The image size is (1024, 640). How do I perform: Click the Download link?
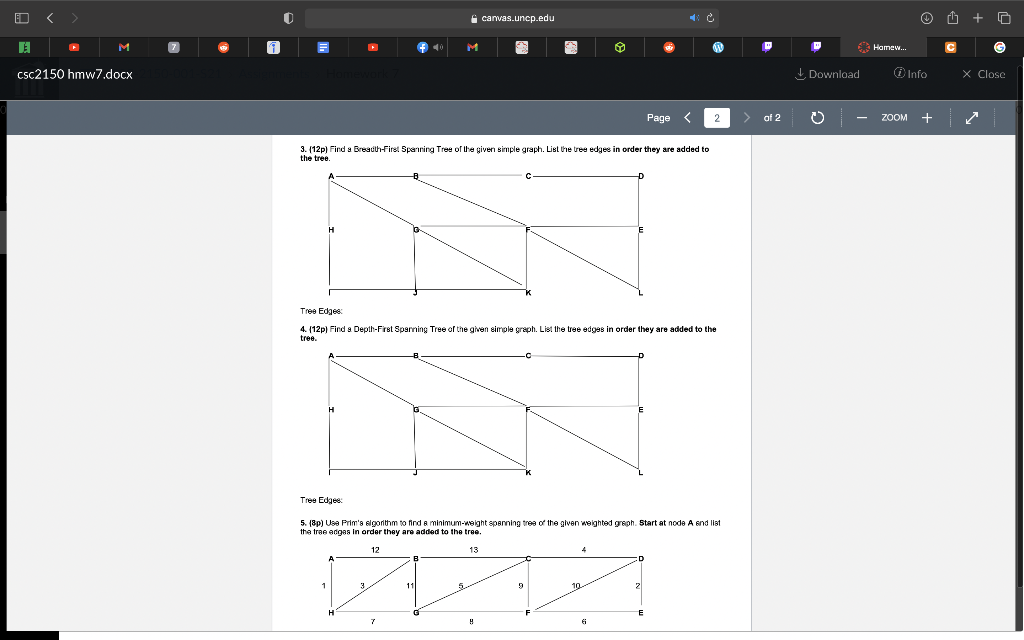(x=827, y=73)
